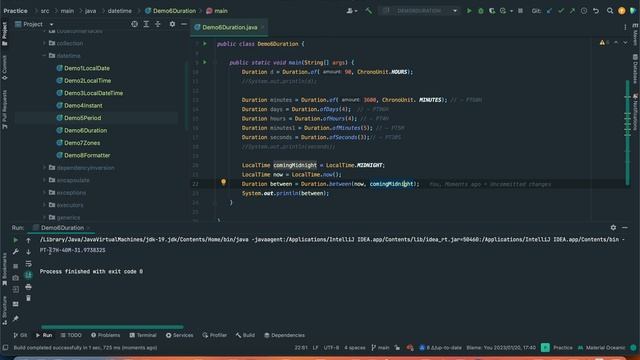Click the yellow intention lightbulb in the editor
The image size is (640, 360).
coord(223,182)
